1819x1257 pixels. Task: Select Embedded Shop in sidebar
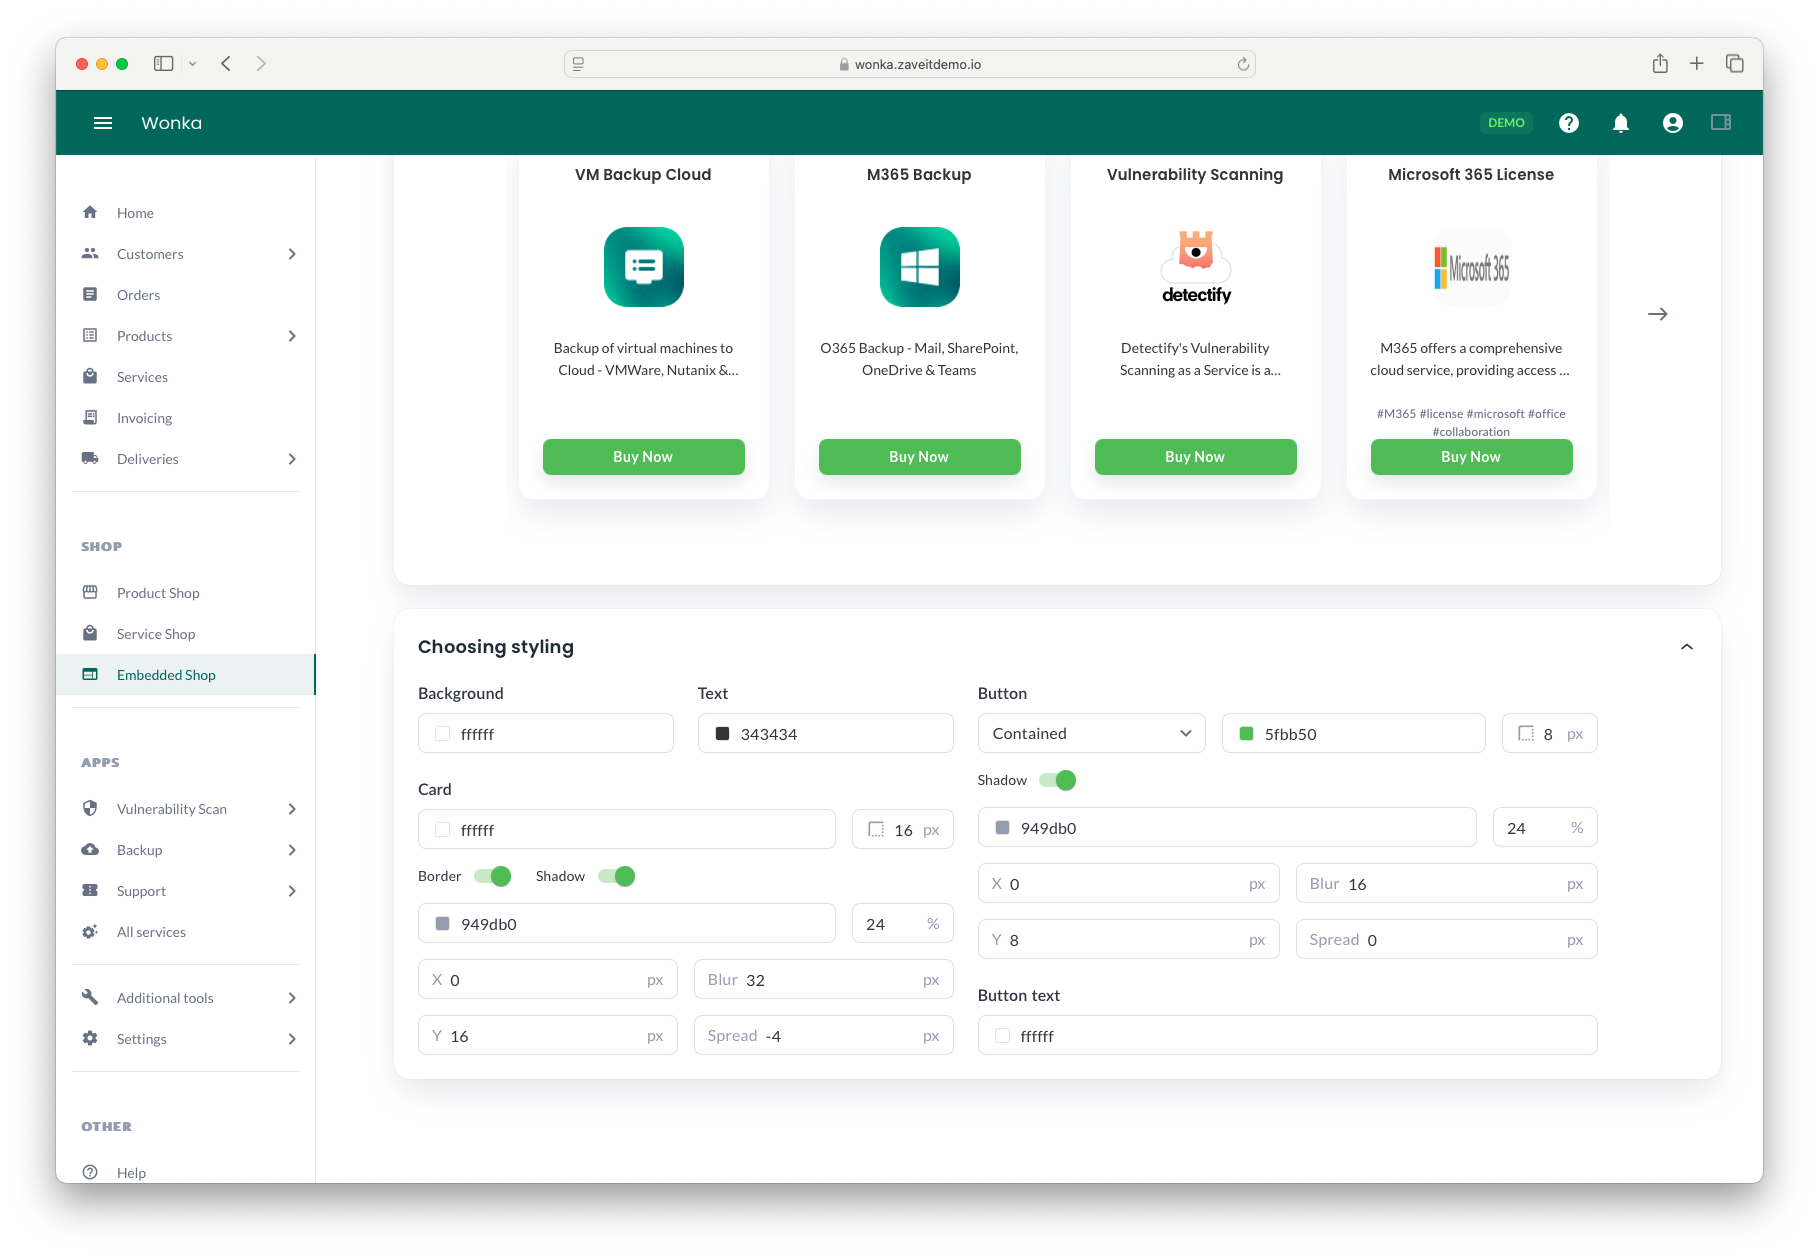point(187,675)
